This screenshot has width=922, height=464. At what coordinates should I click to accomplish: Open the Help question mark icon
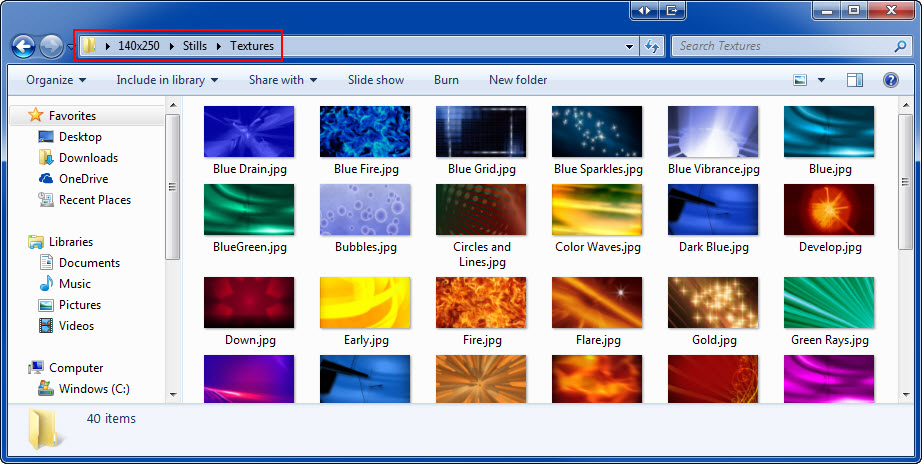890,80
